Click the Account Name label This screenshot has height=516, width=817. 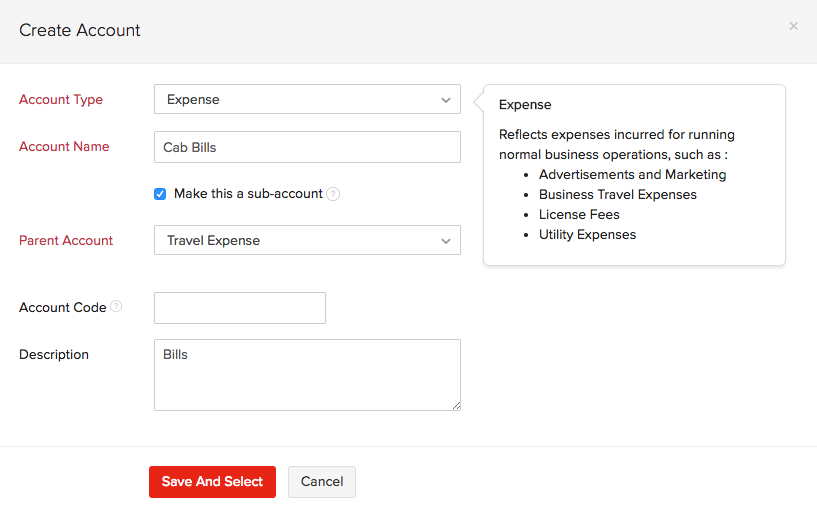64,147
